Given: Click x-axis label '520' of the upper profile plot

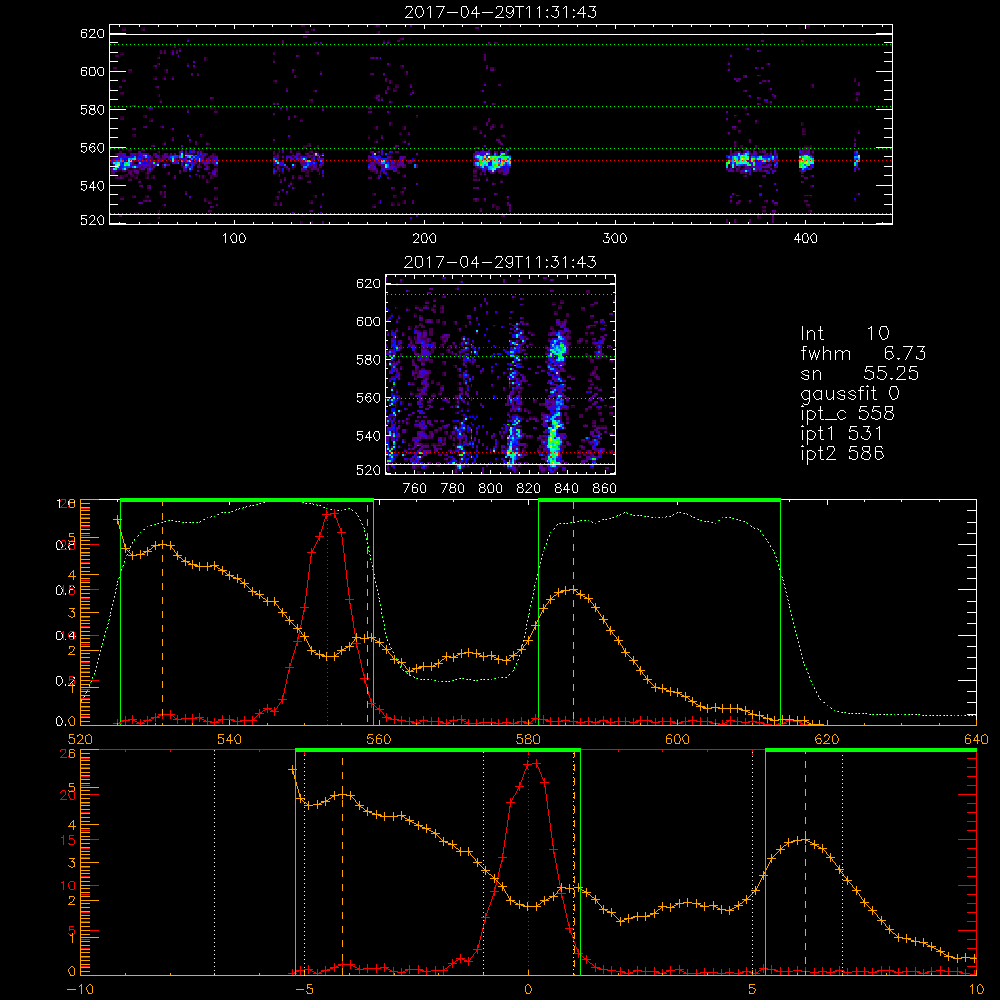Looking at the screenshot, I should pyautogui.click(x=80, y=739).
